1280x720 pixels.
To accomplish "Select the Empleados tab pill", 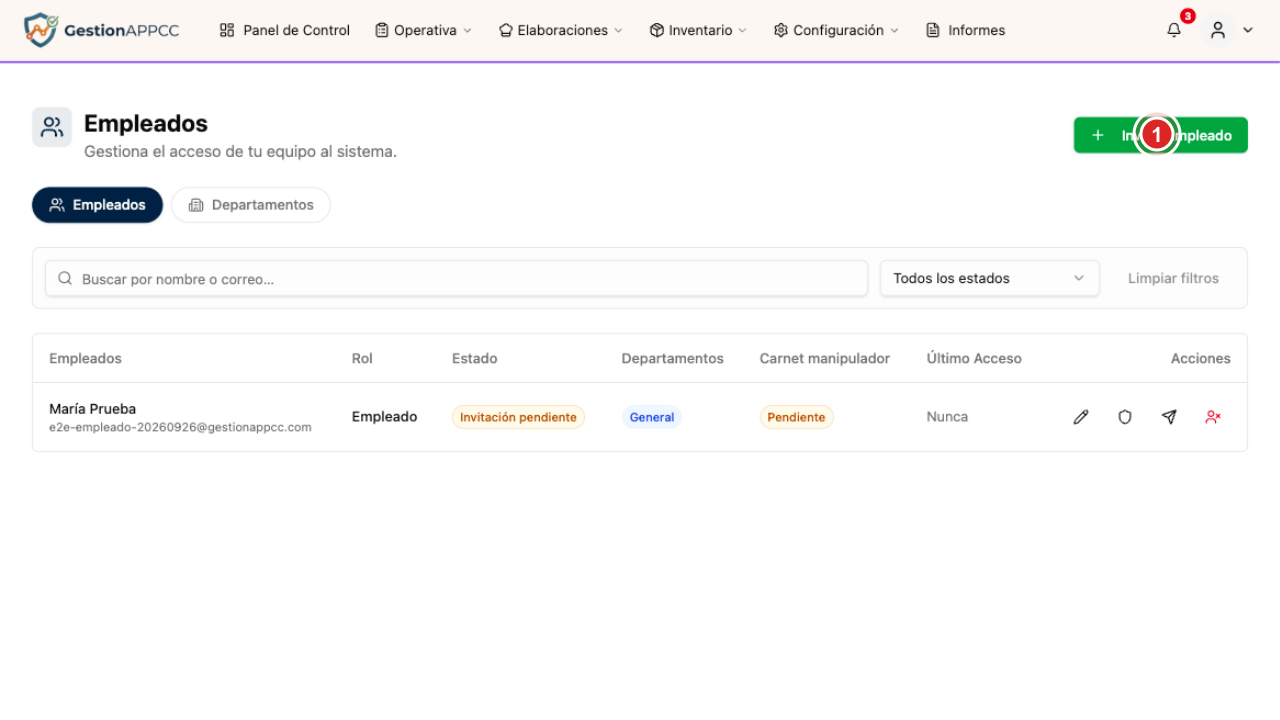I will click(x=98, y=205).
